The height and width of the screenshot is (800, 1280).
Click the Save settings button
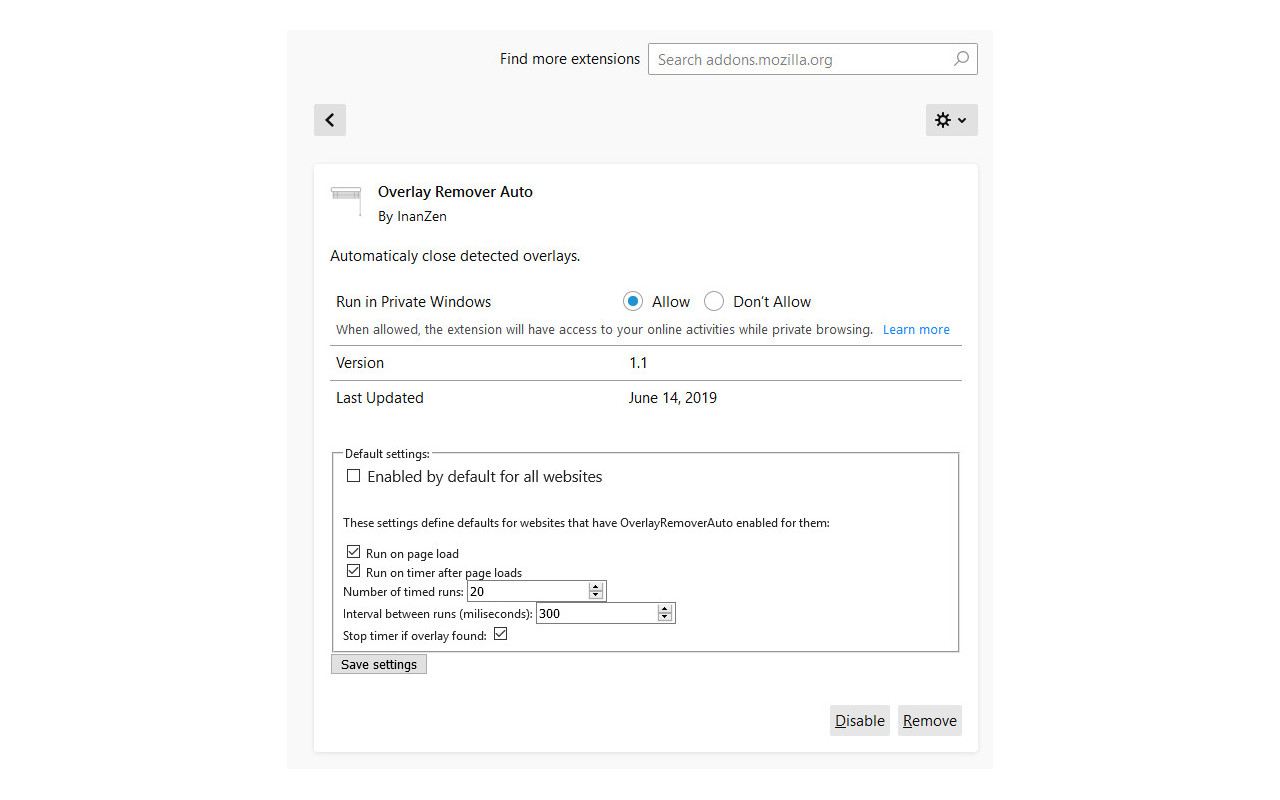coord(379,664)
